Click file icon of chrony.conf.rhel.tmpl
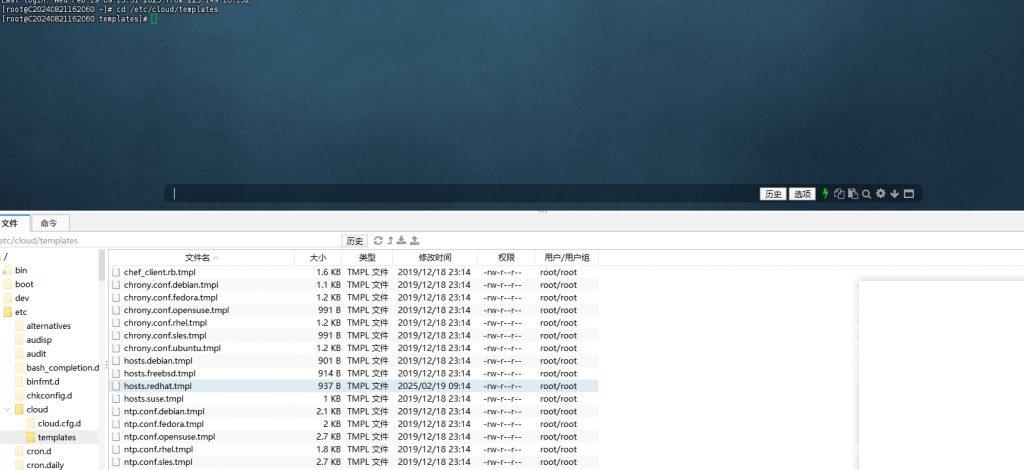Viewport: 1024px width, 470px height. pyautogui.click(x=116, y=322)
